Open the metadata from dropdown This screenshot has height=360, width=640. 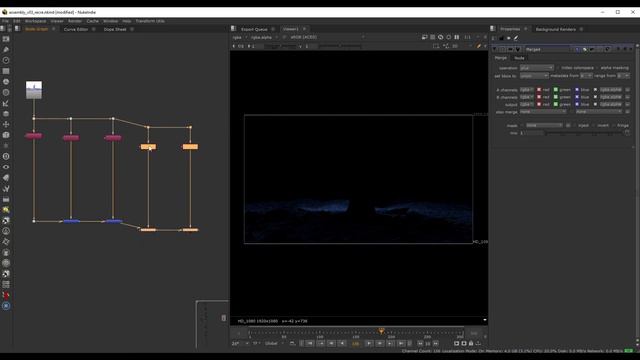586,76
